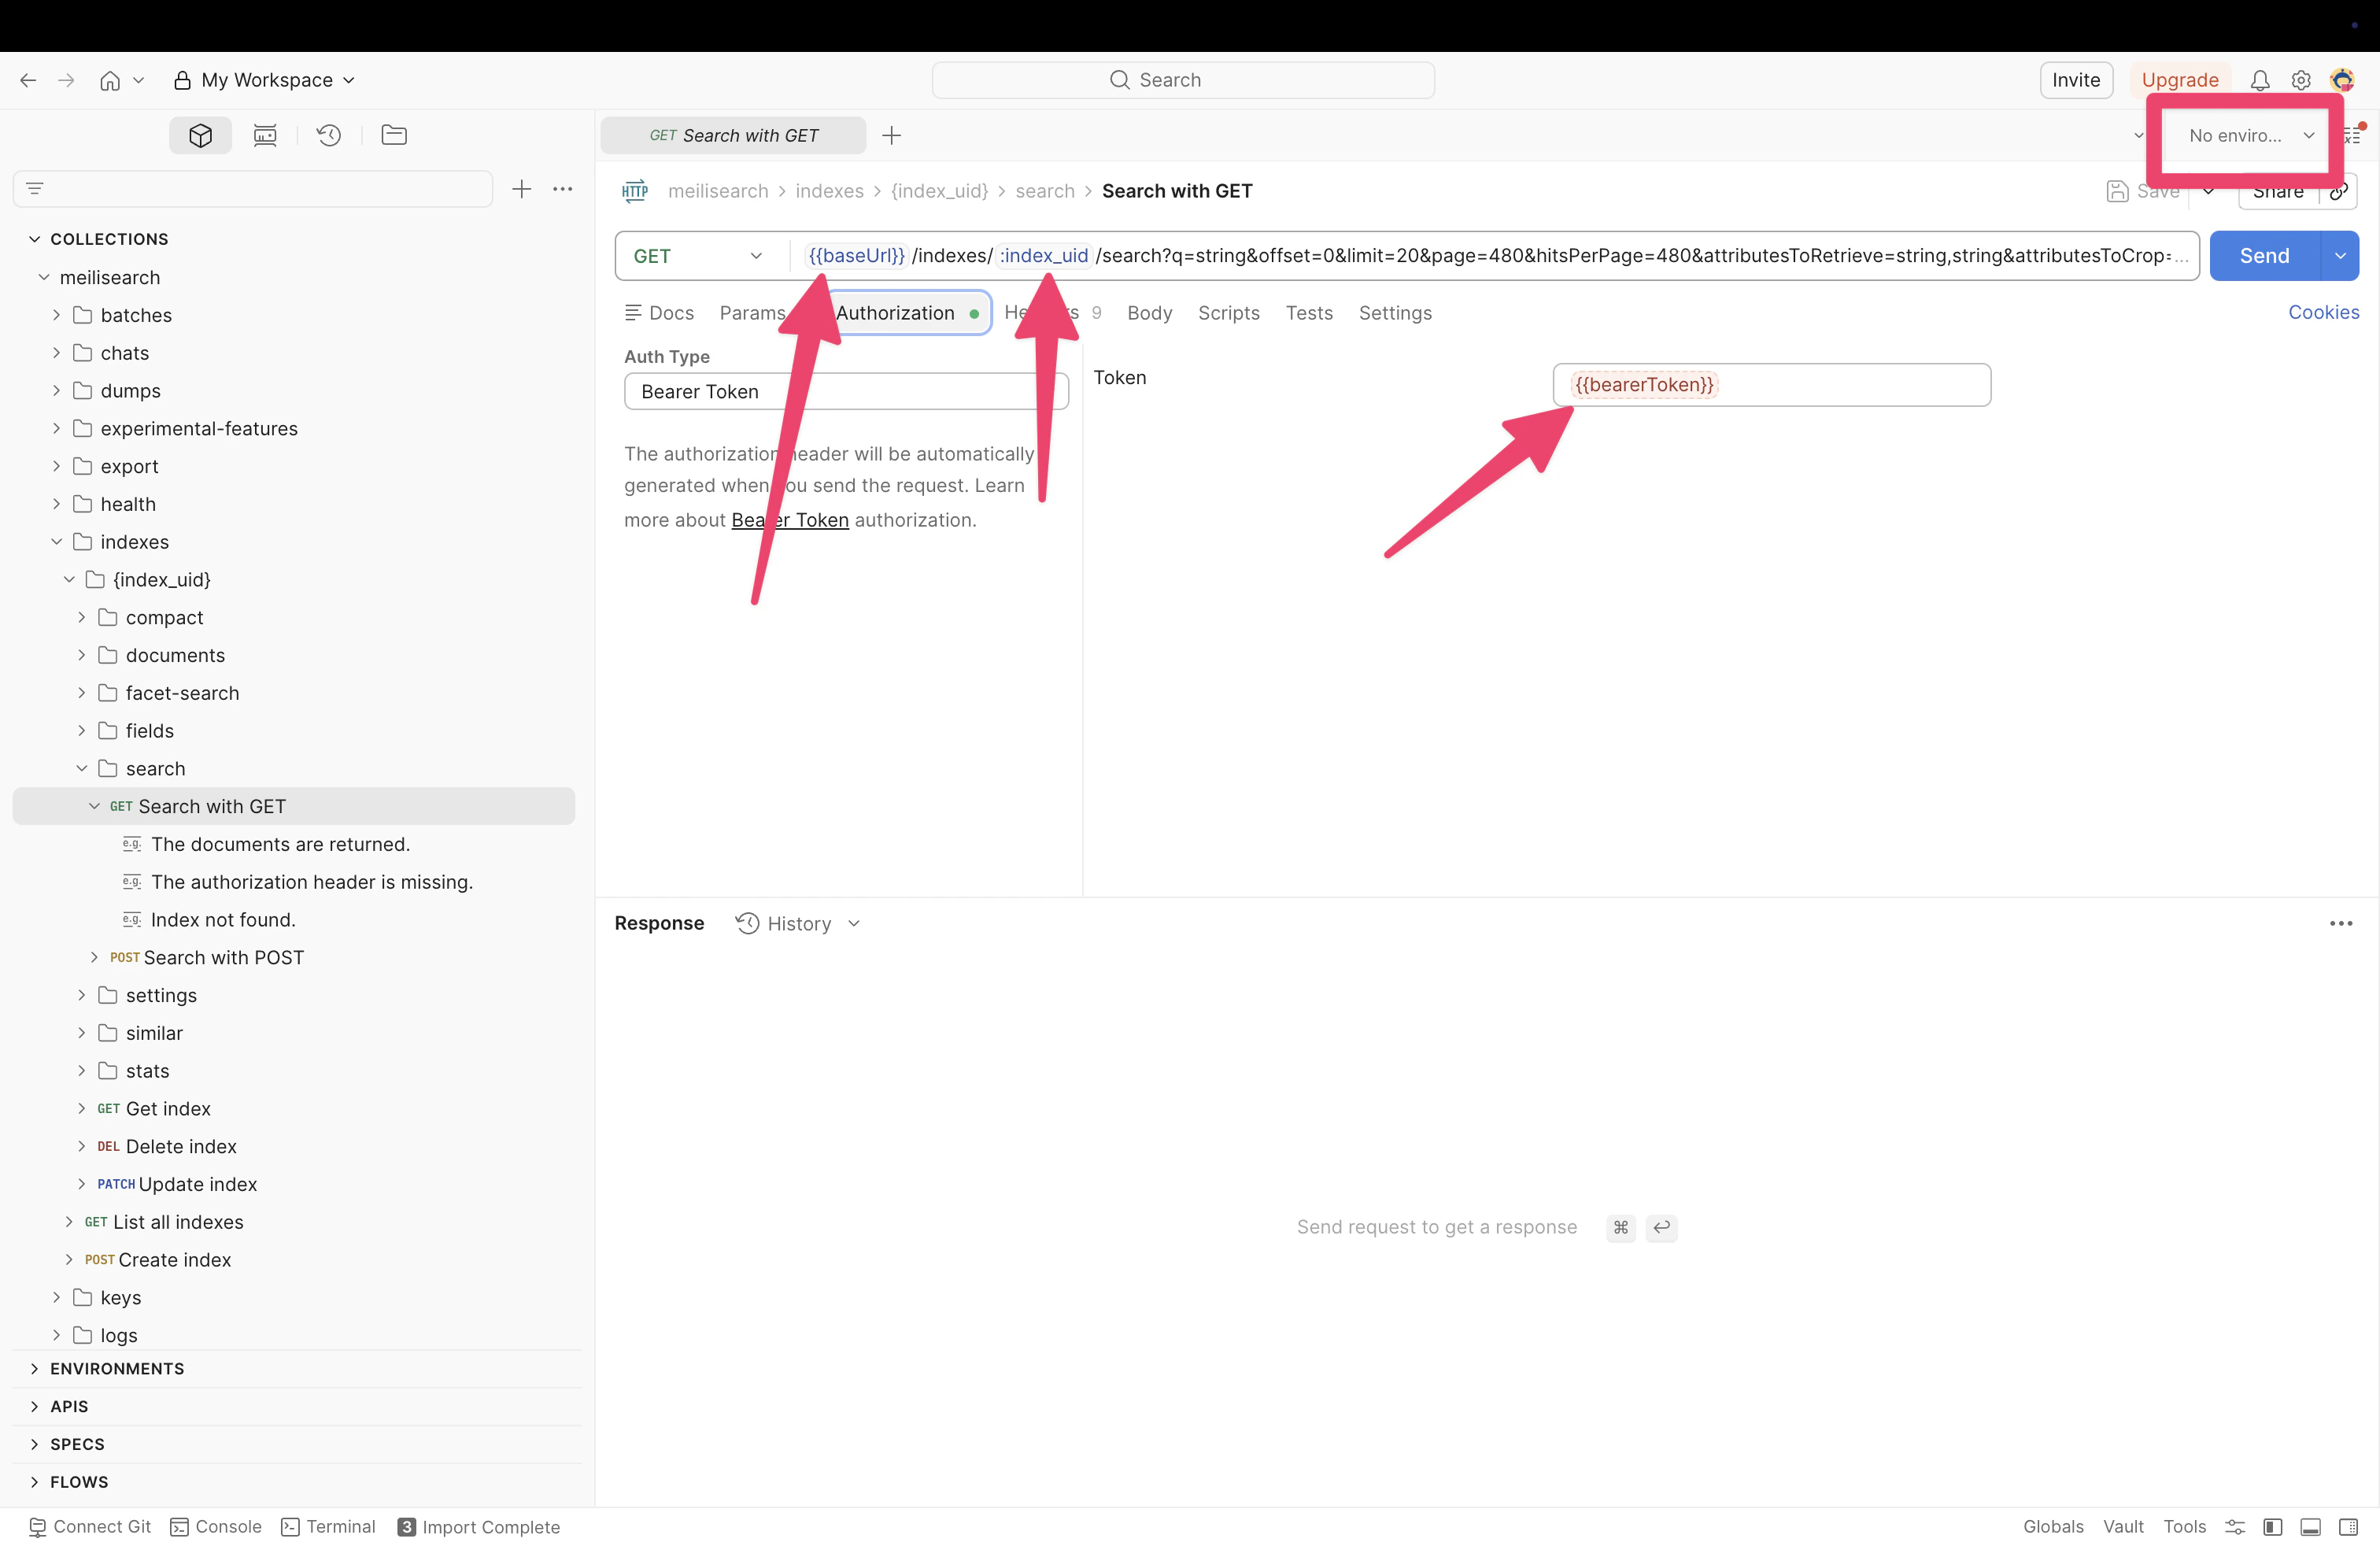This screenshot has width=2380, height=1546.
Task: Click the Send button
Action: (2264, 256)
